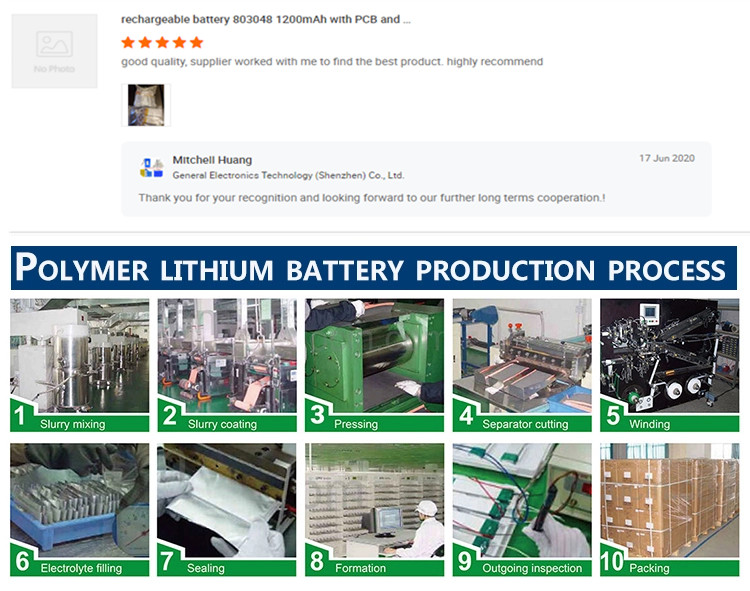
Task: Select the Slurry coating step image
Action: 227,365
